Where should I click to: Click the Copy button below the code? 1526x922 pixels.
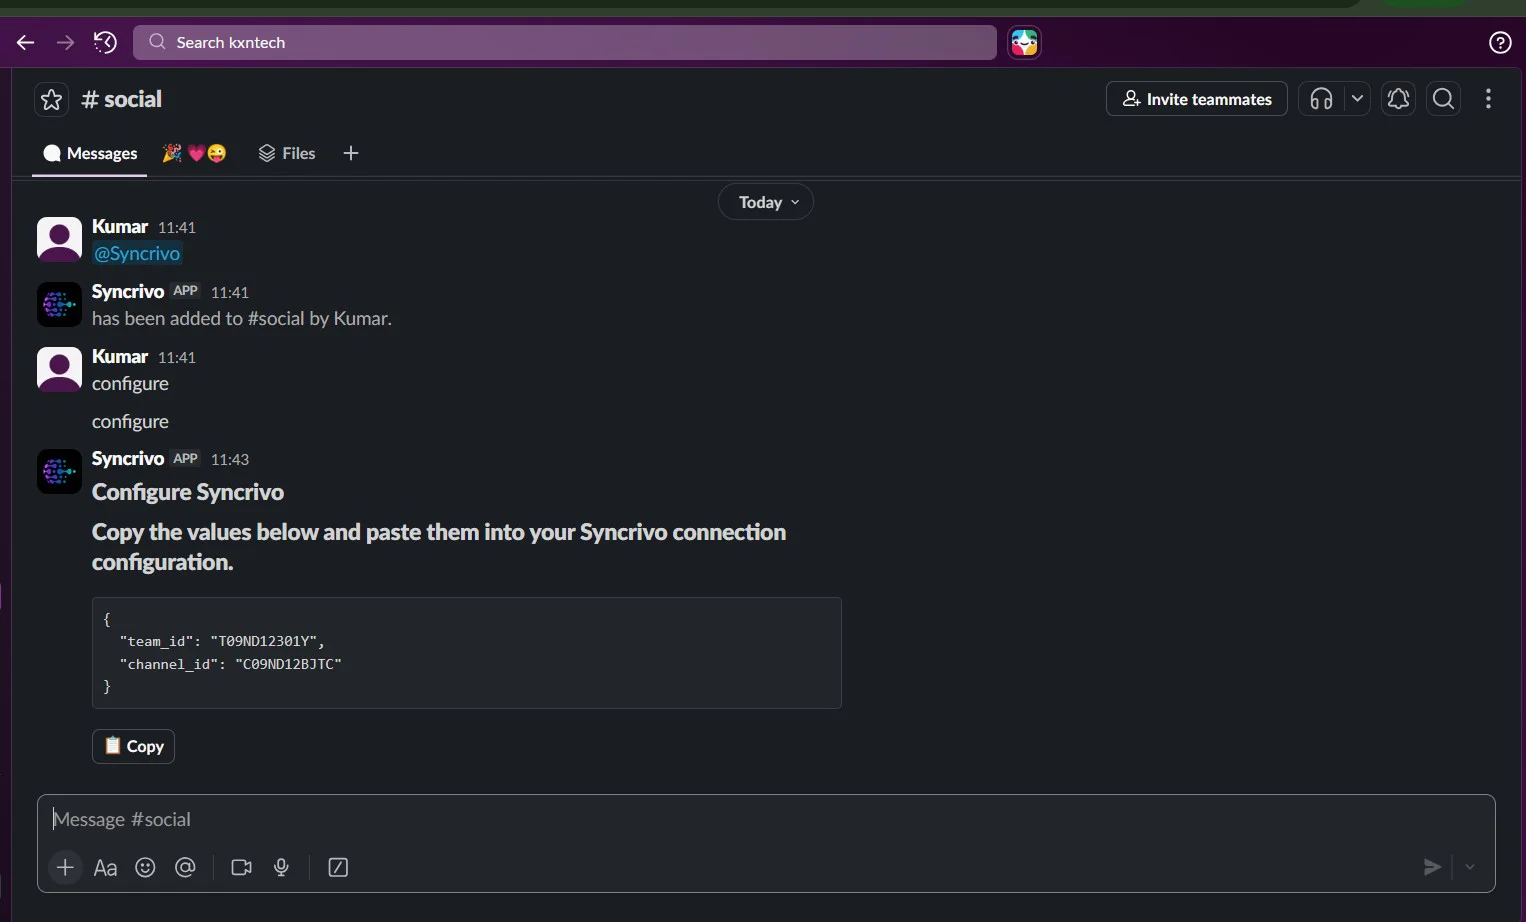pyautogui.click(x=133, y=746)
